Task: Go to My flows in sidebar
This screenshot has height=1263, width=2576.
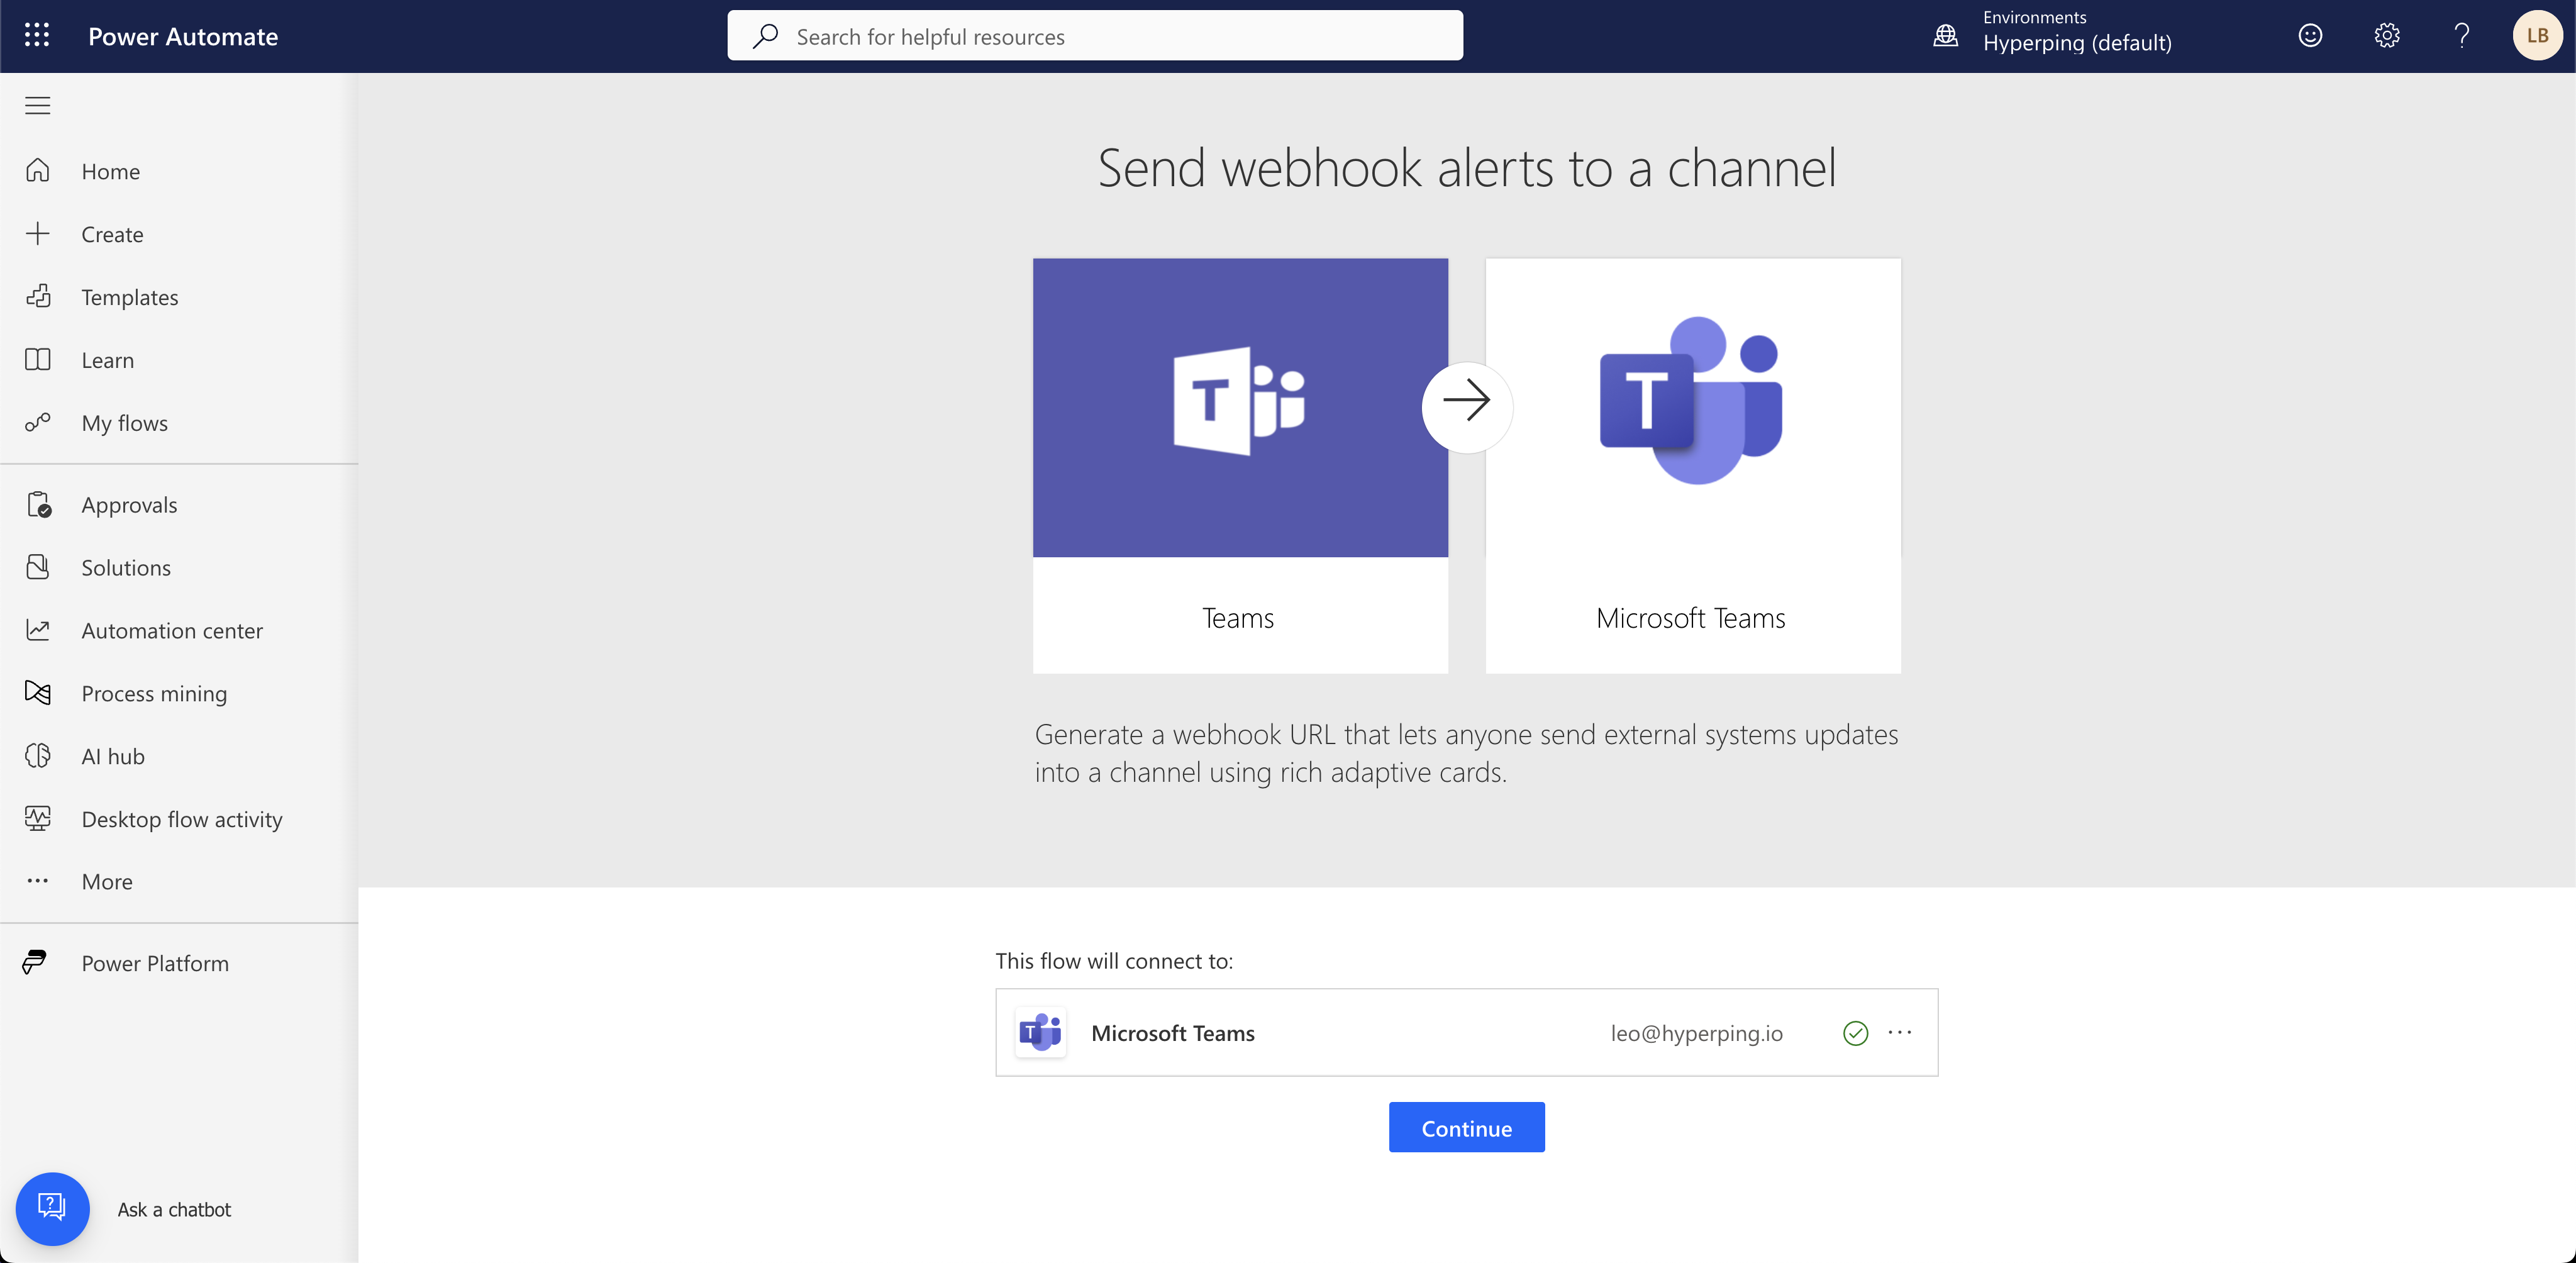Action: pyautogui.click(x=124, y=423)
